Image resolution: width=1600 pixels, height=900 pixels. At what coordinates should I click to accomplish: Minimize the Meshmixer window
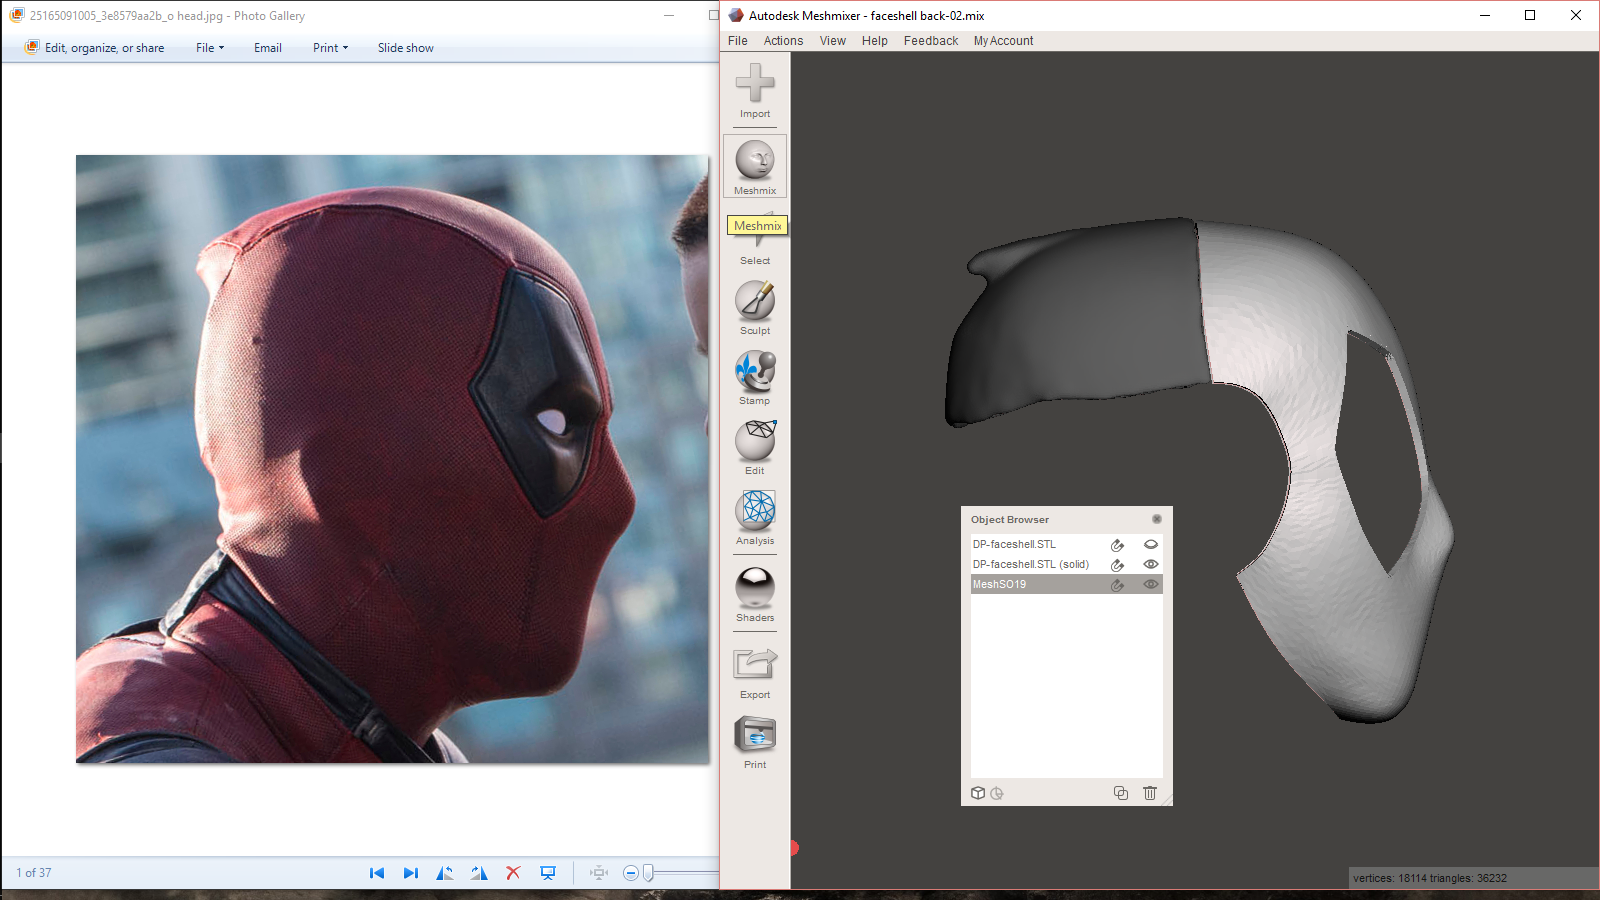[1485, 15]
